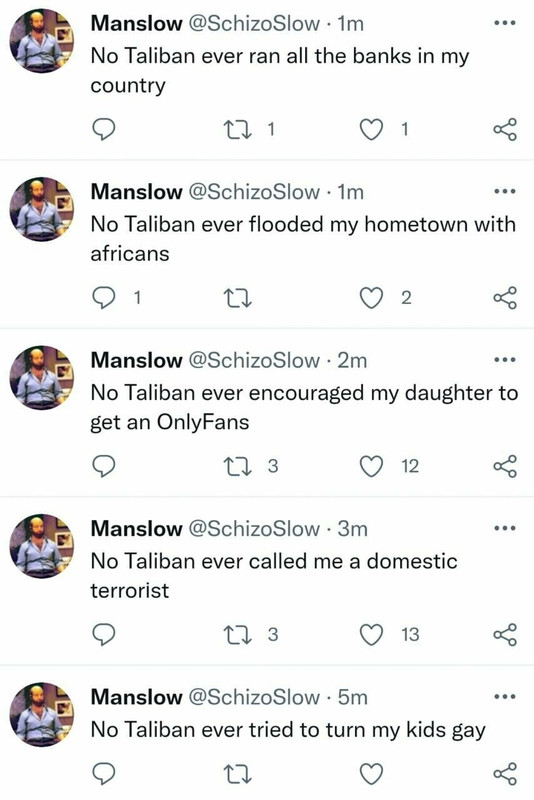The height and width of the screenshot is (800, 534).
Task: Open more options on banks tweet
Action: [x=505, y=23]
